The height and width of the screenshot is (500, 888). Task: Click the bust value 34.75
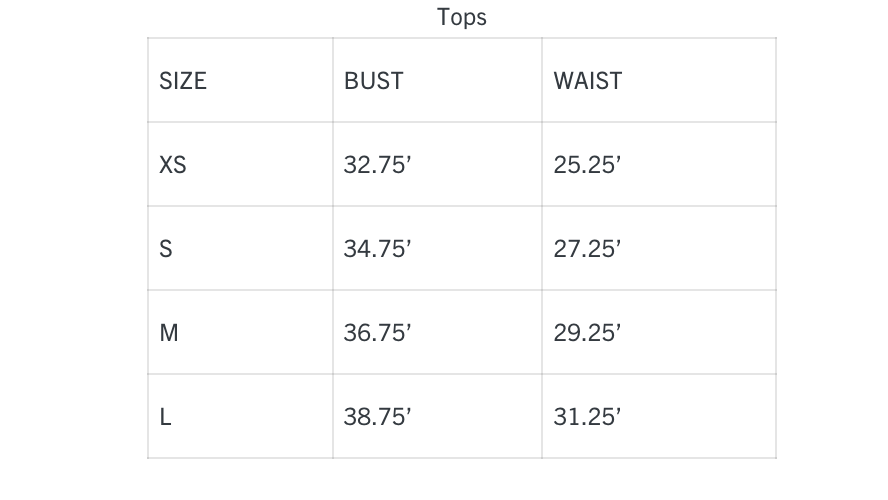377,249
